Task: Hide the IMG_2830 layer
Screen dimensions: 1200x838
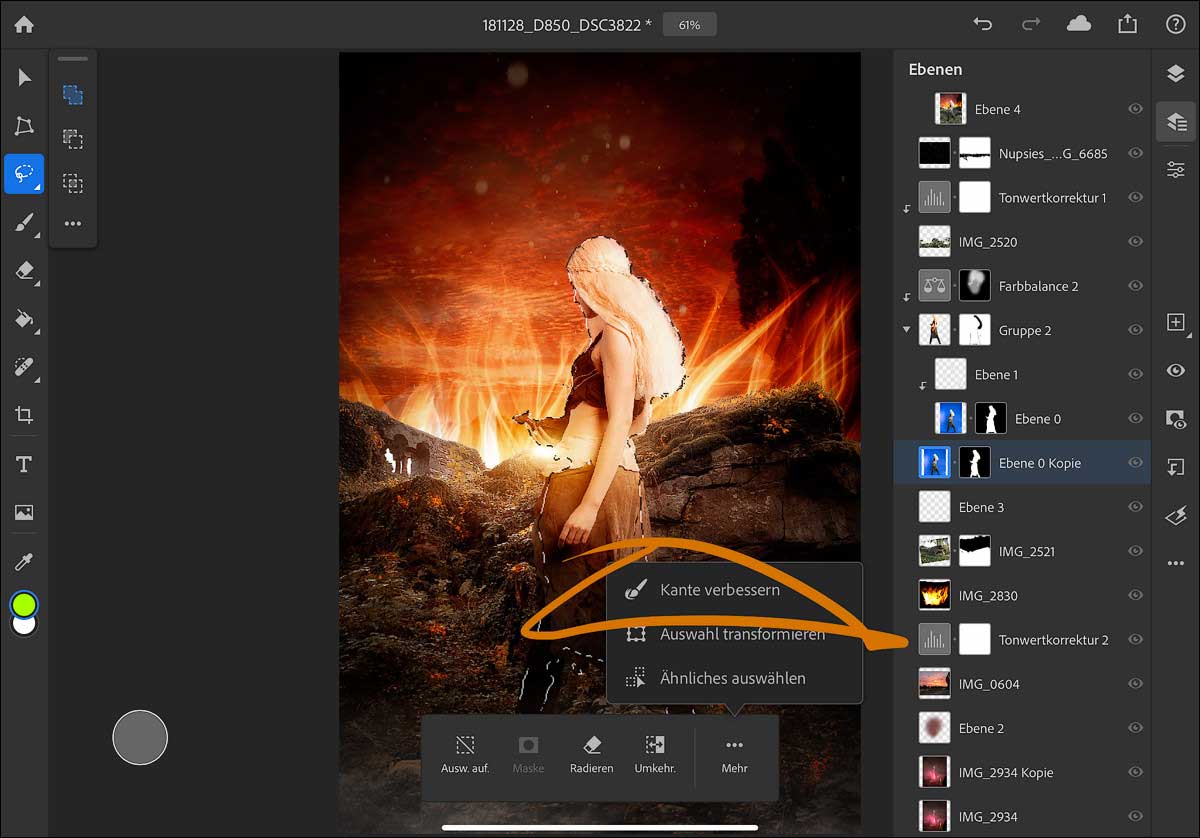Action: 1135,595
